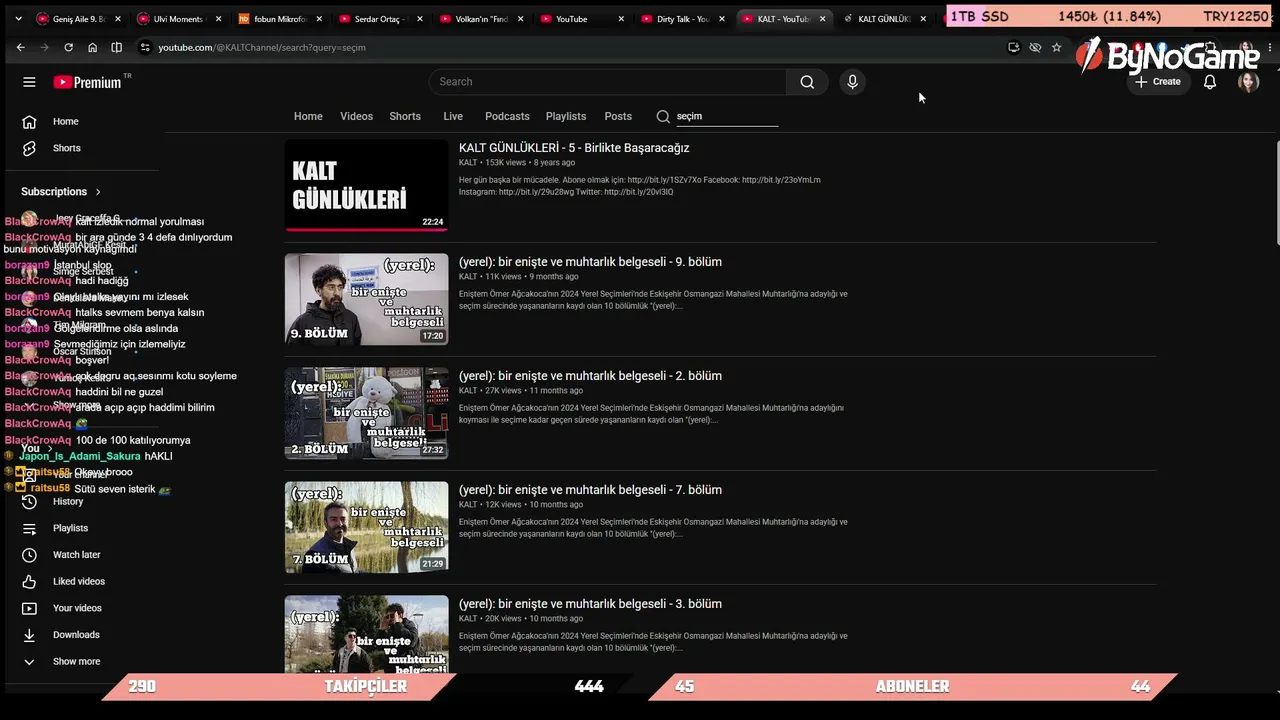Click the magnifier icon in the channel tab bar

pos(663,116)
